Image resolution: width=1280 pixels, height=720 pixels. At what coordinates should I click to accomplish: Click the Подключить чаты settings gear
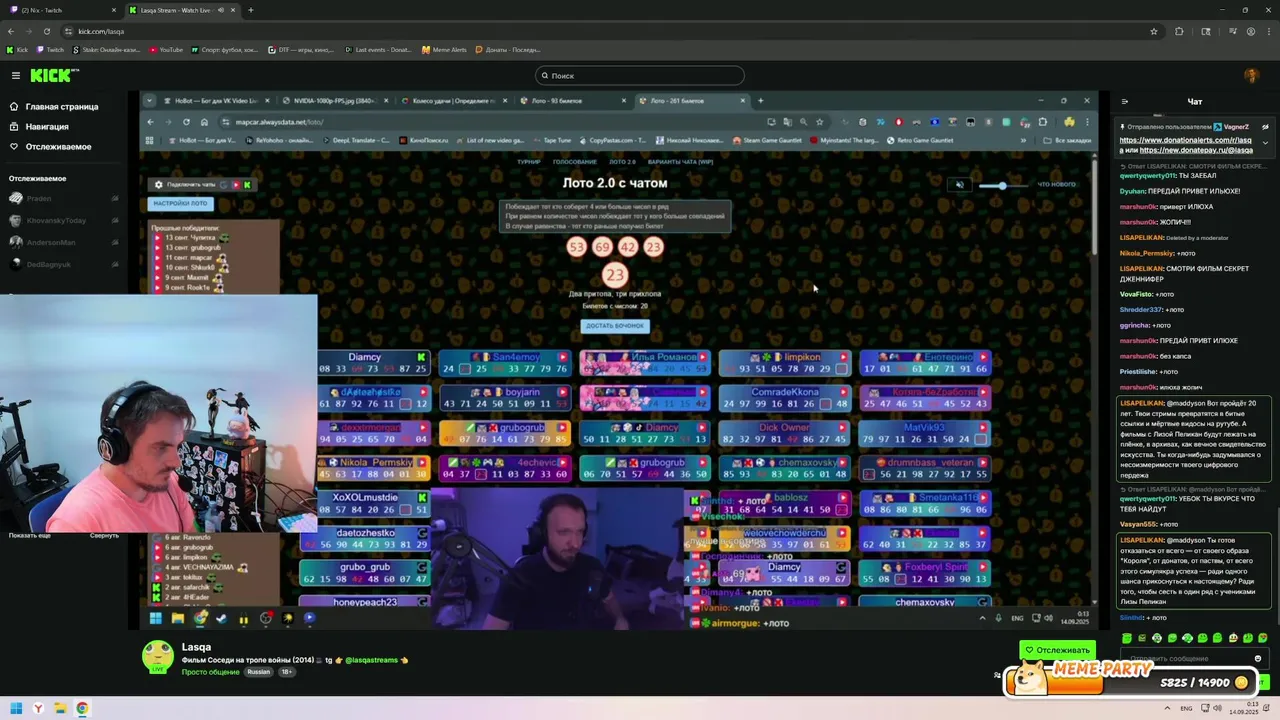click(x=158, y=184)
